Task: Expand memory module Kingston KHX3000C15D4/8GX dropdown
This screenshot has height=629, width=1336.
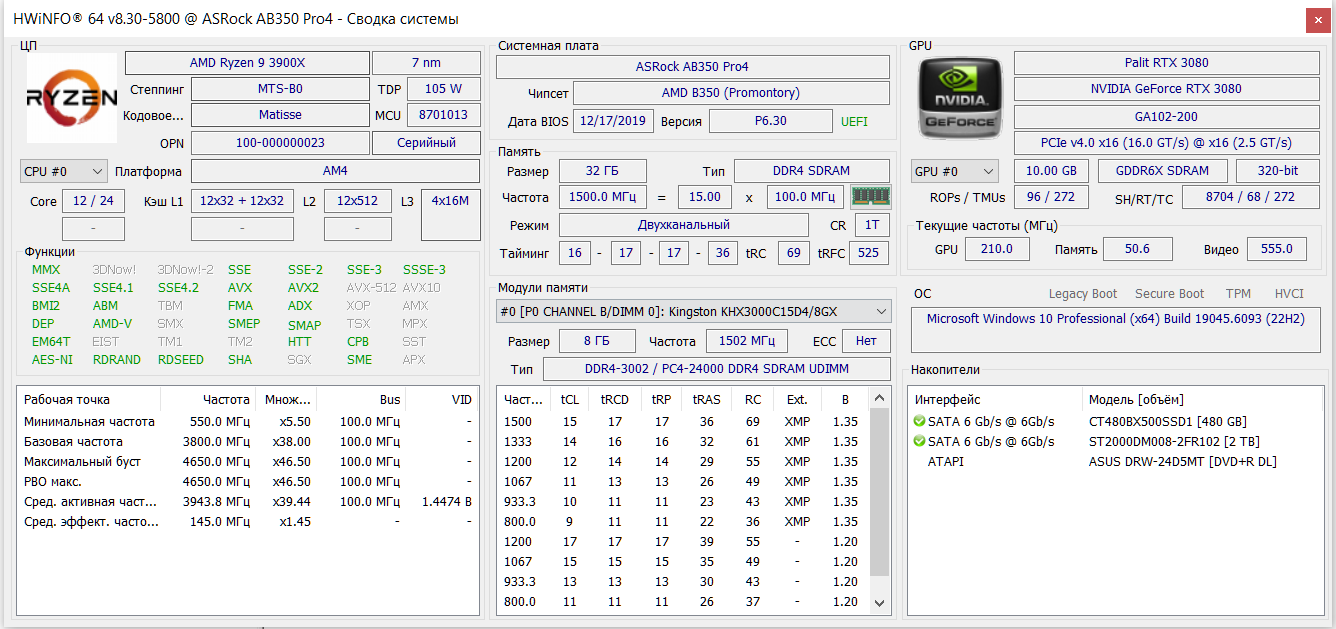Action: (693, 311)
